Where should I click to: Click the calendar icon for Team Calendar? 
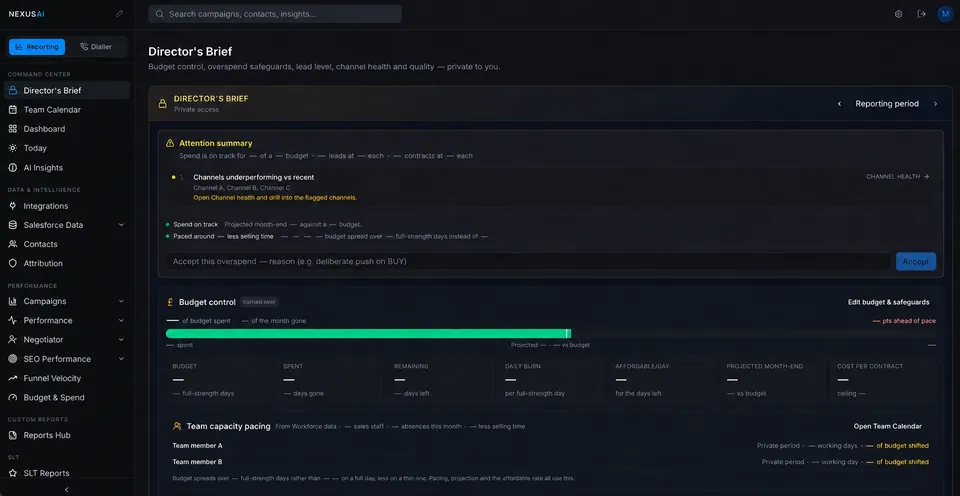coord(13,110)
